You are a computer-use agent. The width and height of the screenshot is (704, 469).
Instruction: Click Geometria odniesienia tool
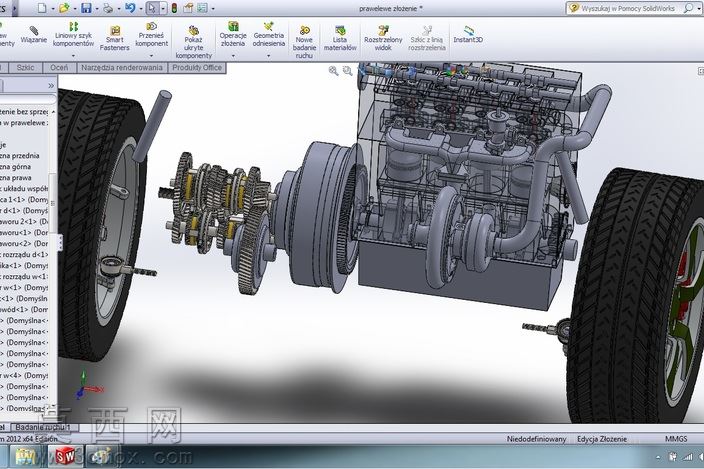pyautogui.click(x=268, y=34)
